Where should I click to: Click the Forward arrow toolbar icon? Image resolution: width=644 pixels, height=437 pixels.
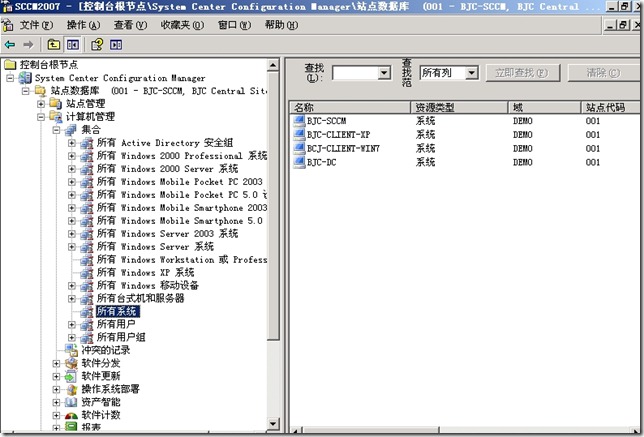coord(28,44)
